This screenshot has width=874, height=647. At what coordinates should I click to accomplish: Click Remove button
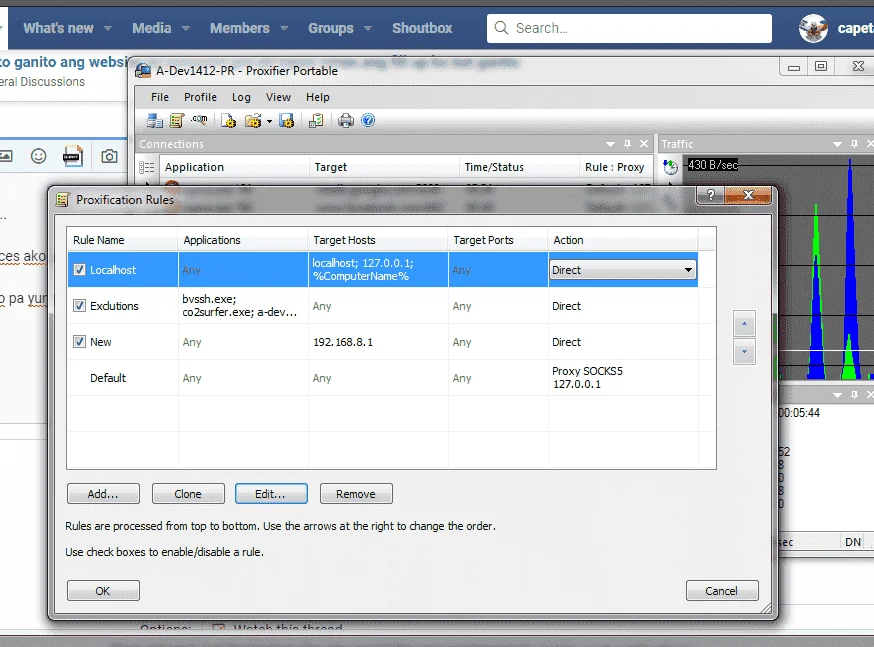[356, 494]
